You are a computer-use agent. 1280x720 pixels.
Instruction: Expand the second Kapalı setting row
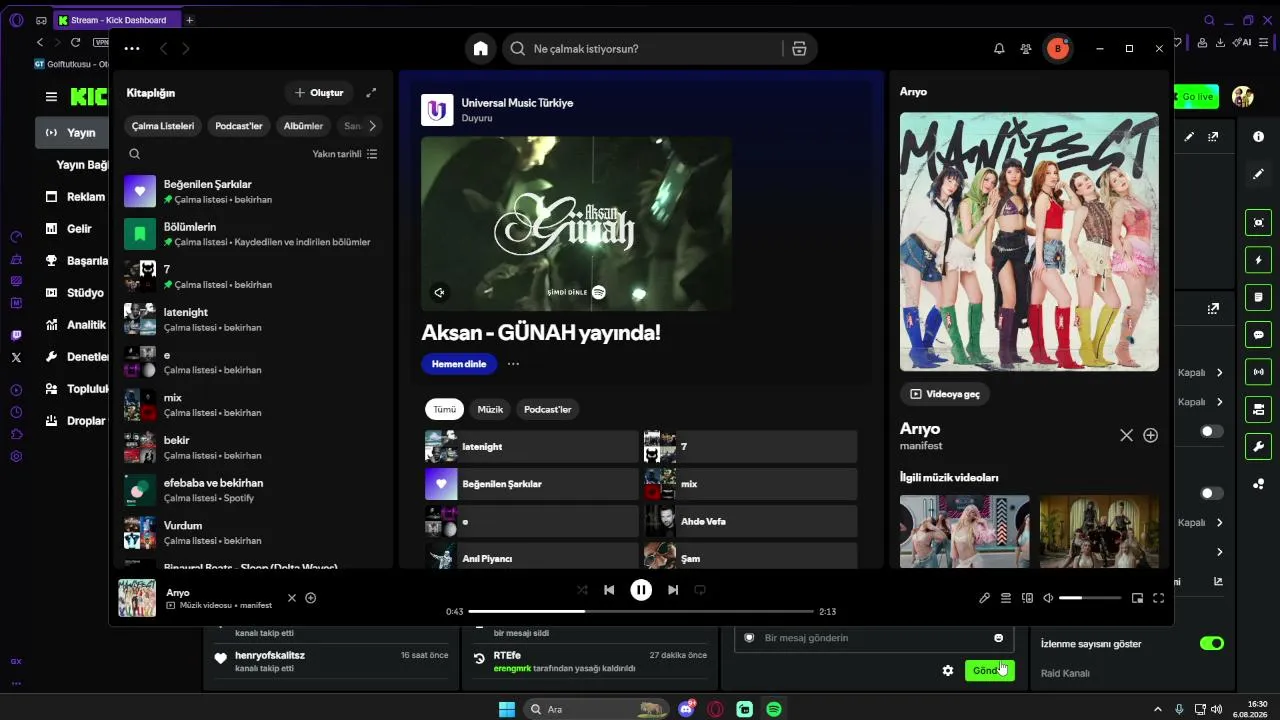click(1200, 402)
